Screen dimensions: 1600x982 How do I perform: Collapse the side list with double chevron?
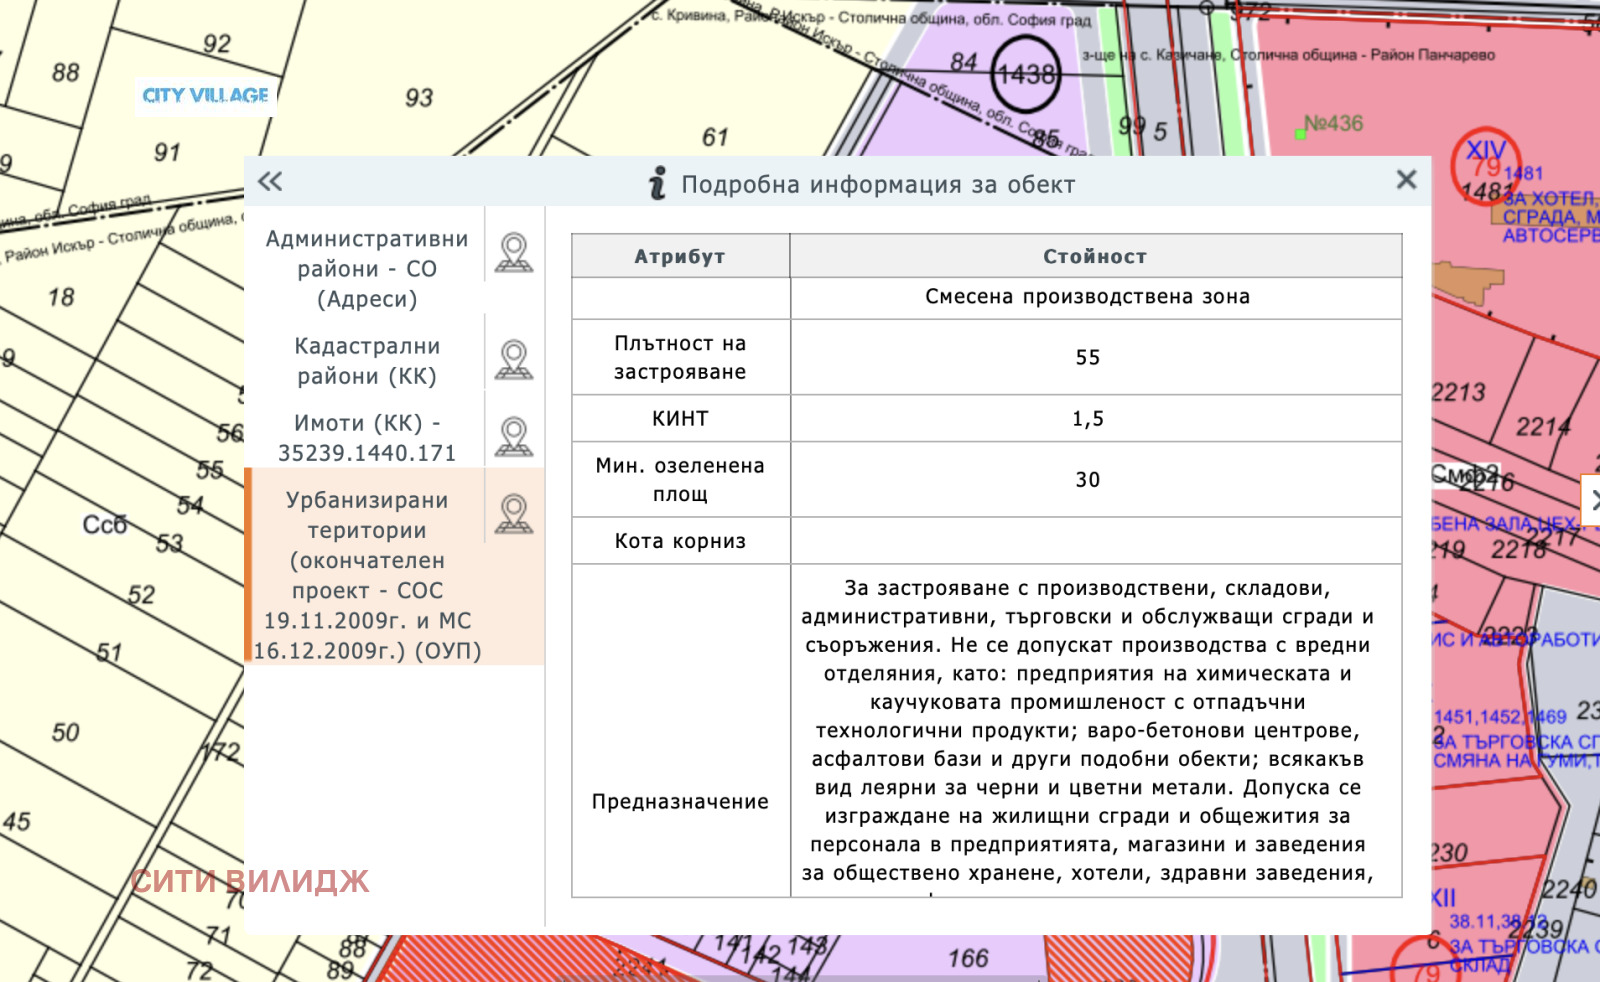(x=270, y=181)
